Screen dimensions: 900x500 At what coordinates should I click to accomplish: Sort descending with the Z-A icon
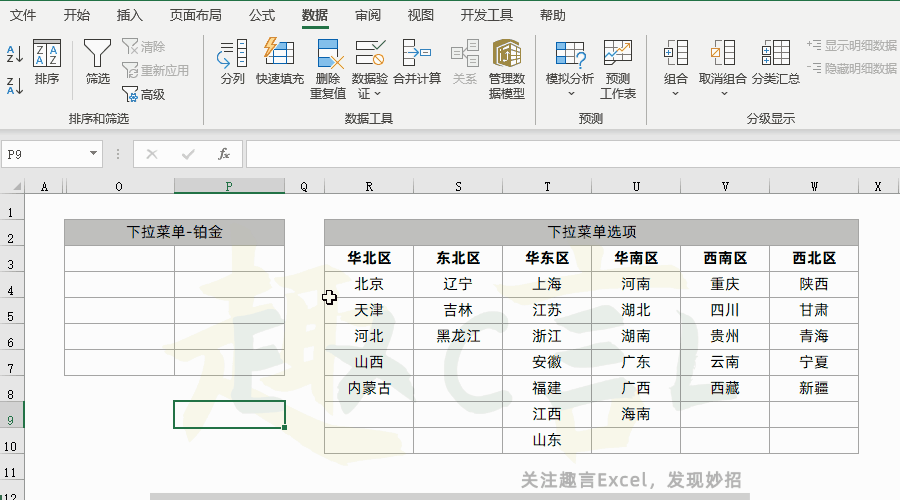point(14,86)
